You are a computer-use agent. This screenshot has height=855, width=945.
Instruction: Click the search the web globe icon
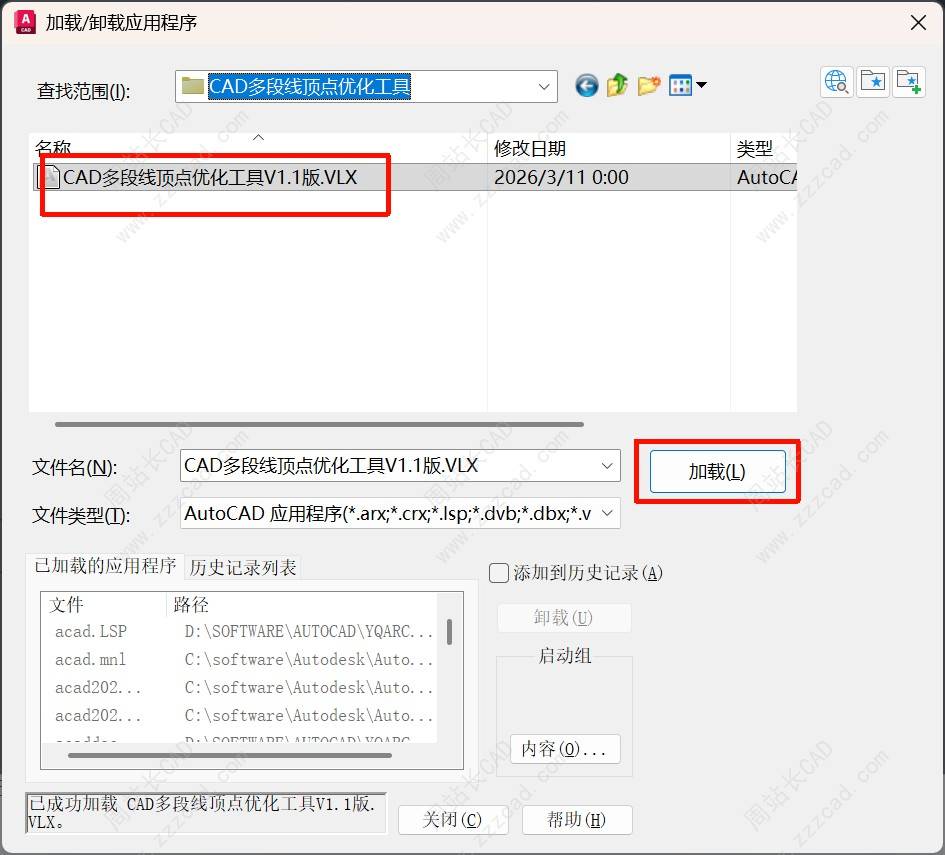pos(836,82)
